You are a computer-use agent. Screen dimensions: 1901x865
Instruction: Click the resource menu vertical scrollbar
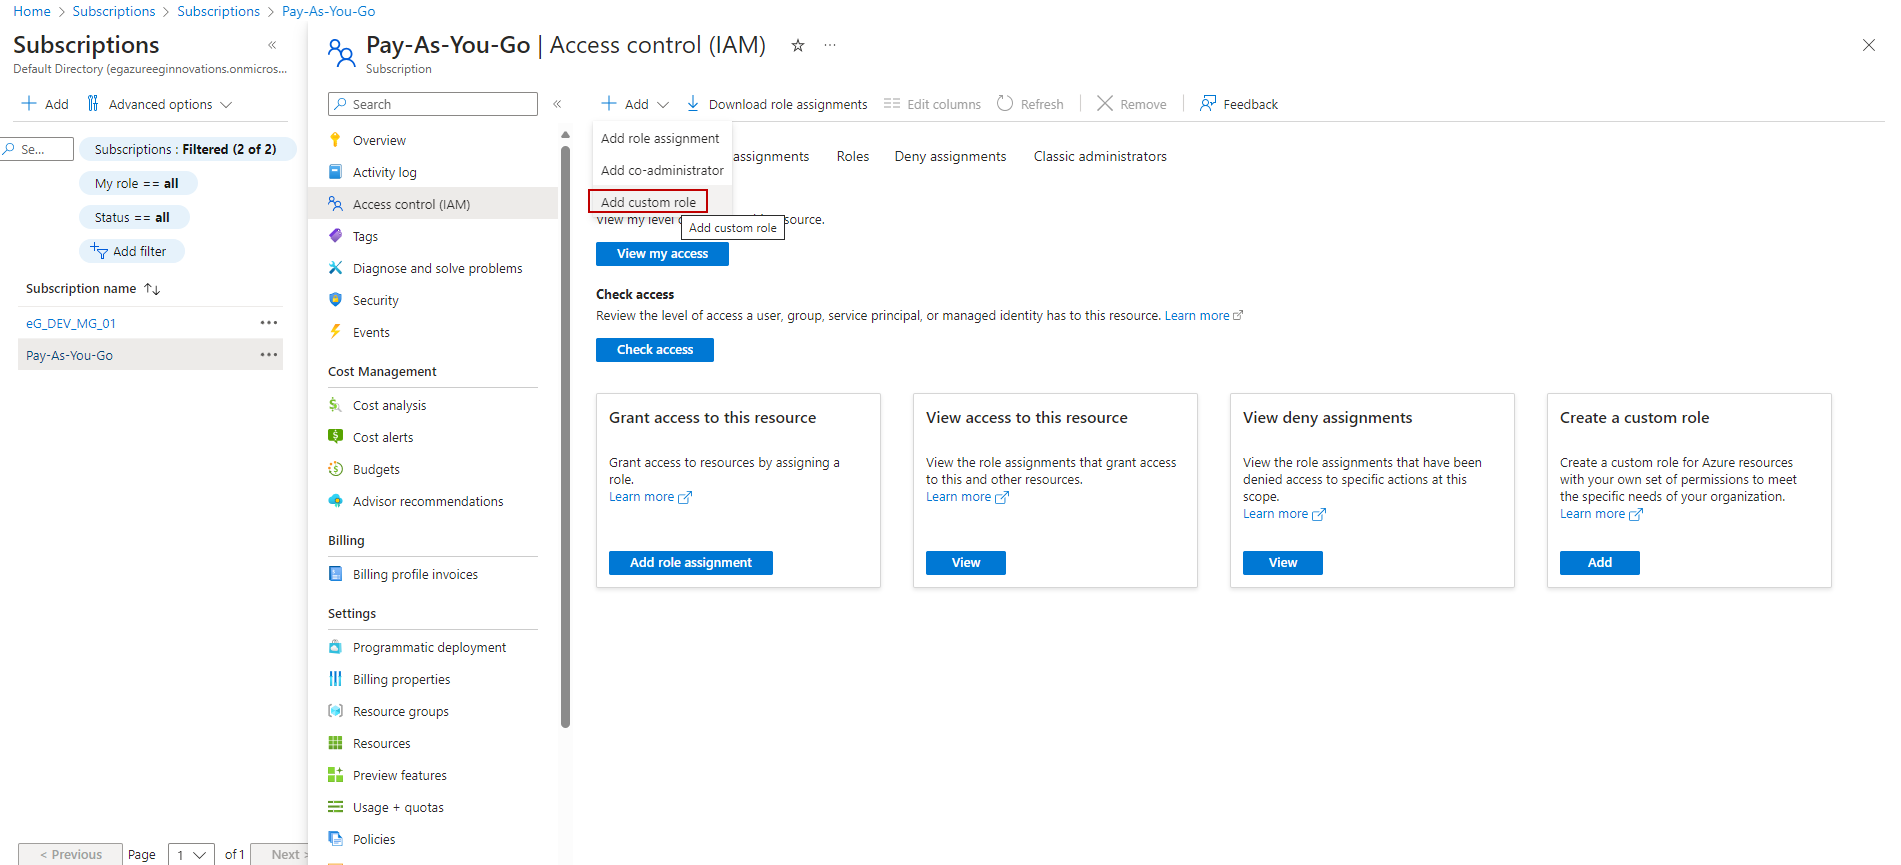pos(565,437)
